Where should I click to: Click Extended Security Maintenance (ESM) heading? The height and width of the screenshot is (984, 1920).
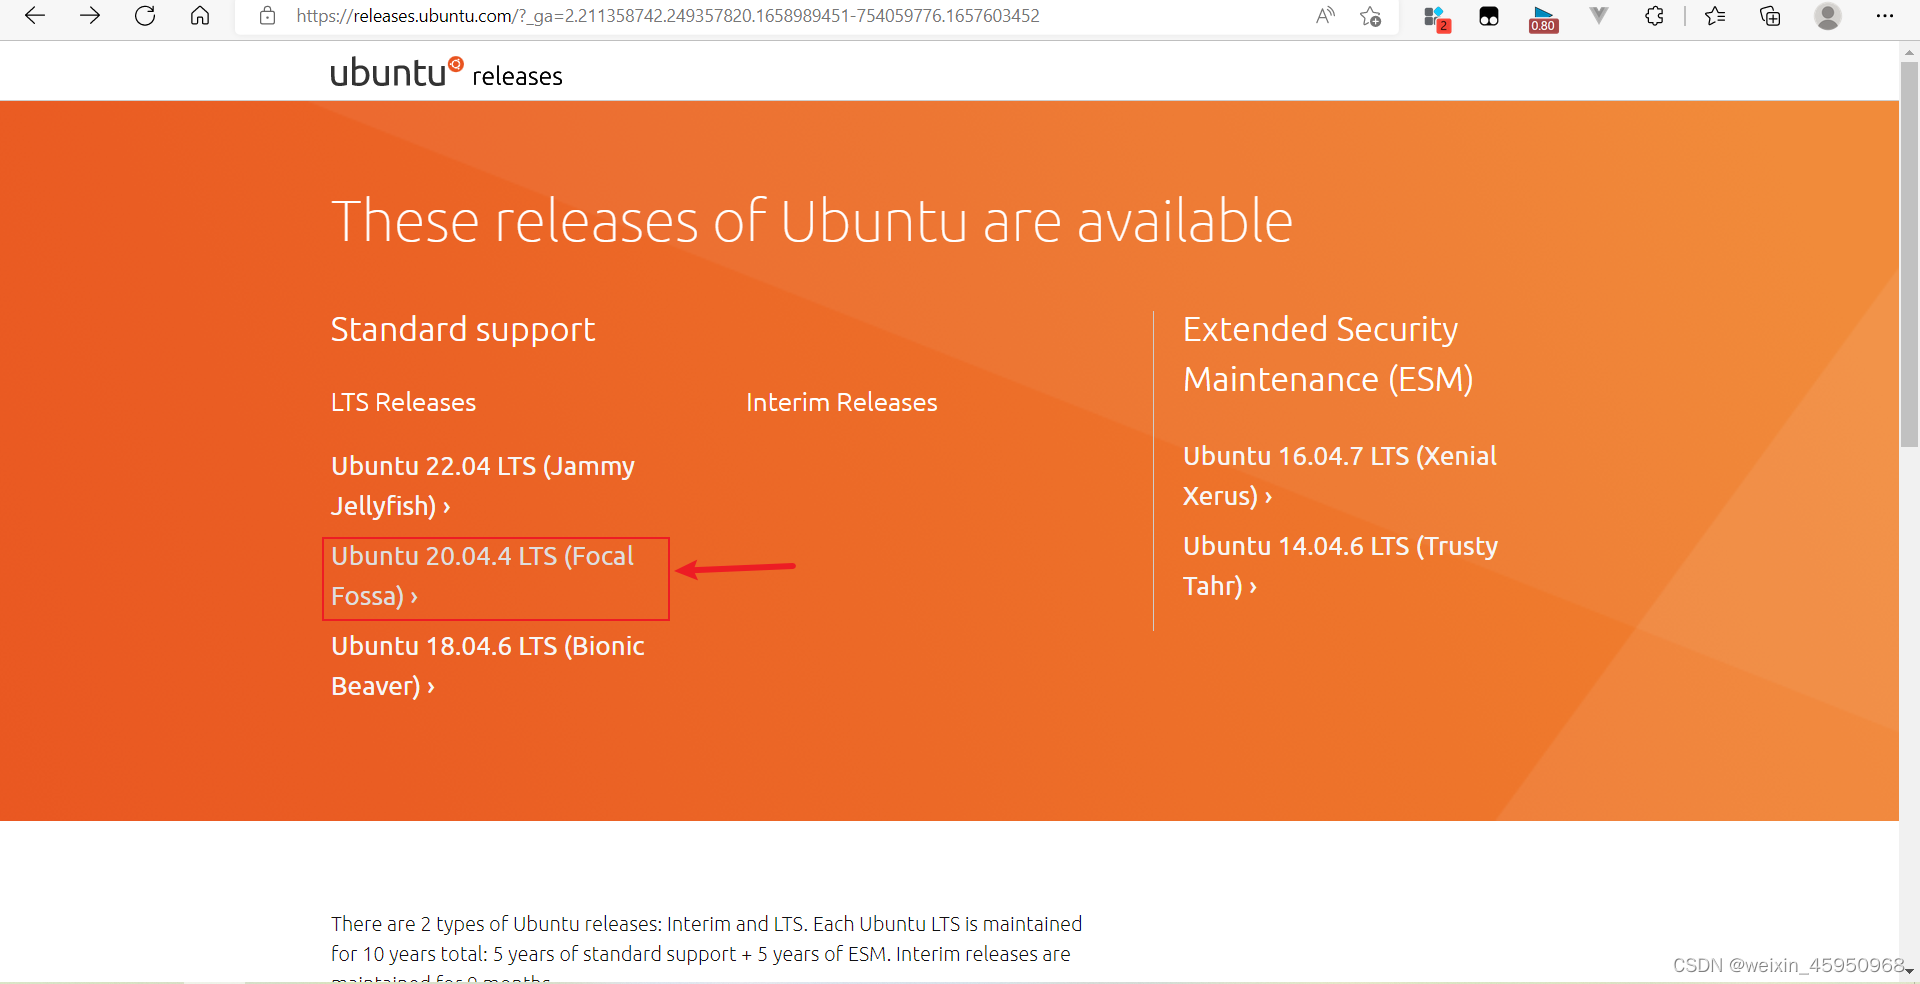pos(1328,354)
